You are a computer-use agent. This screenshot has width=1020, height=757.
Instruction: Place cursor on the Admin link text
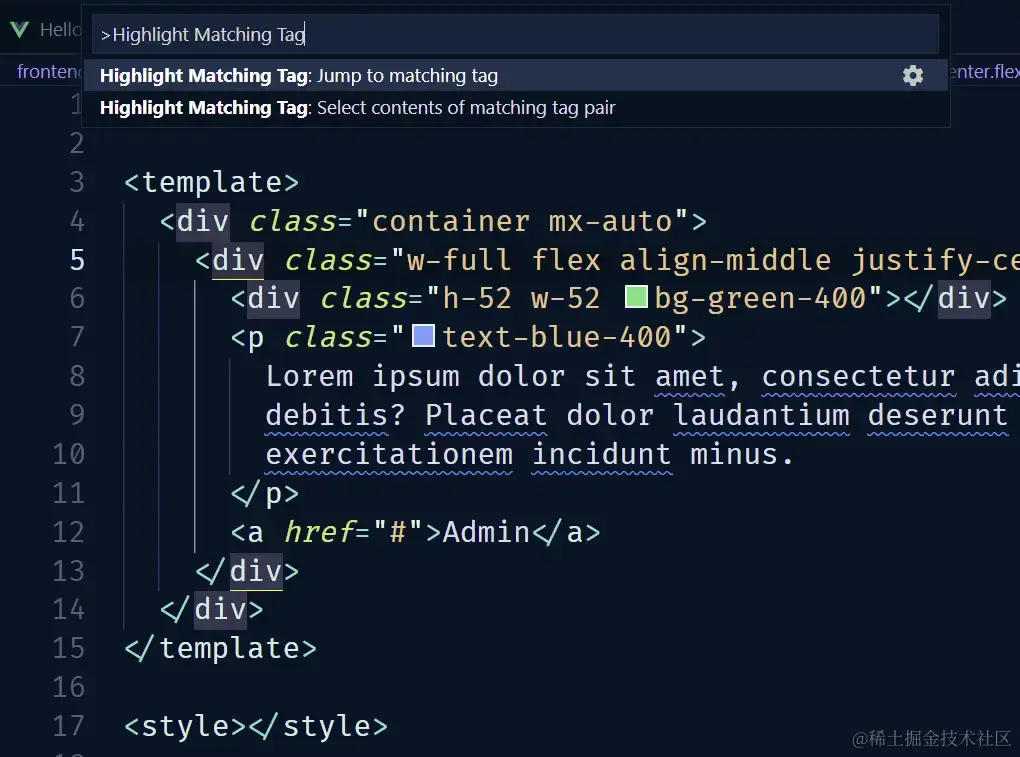pyautogui.click(x=486, y=532)
